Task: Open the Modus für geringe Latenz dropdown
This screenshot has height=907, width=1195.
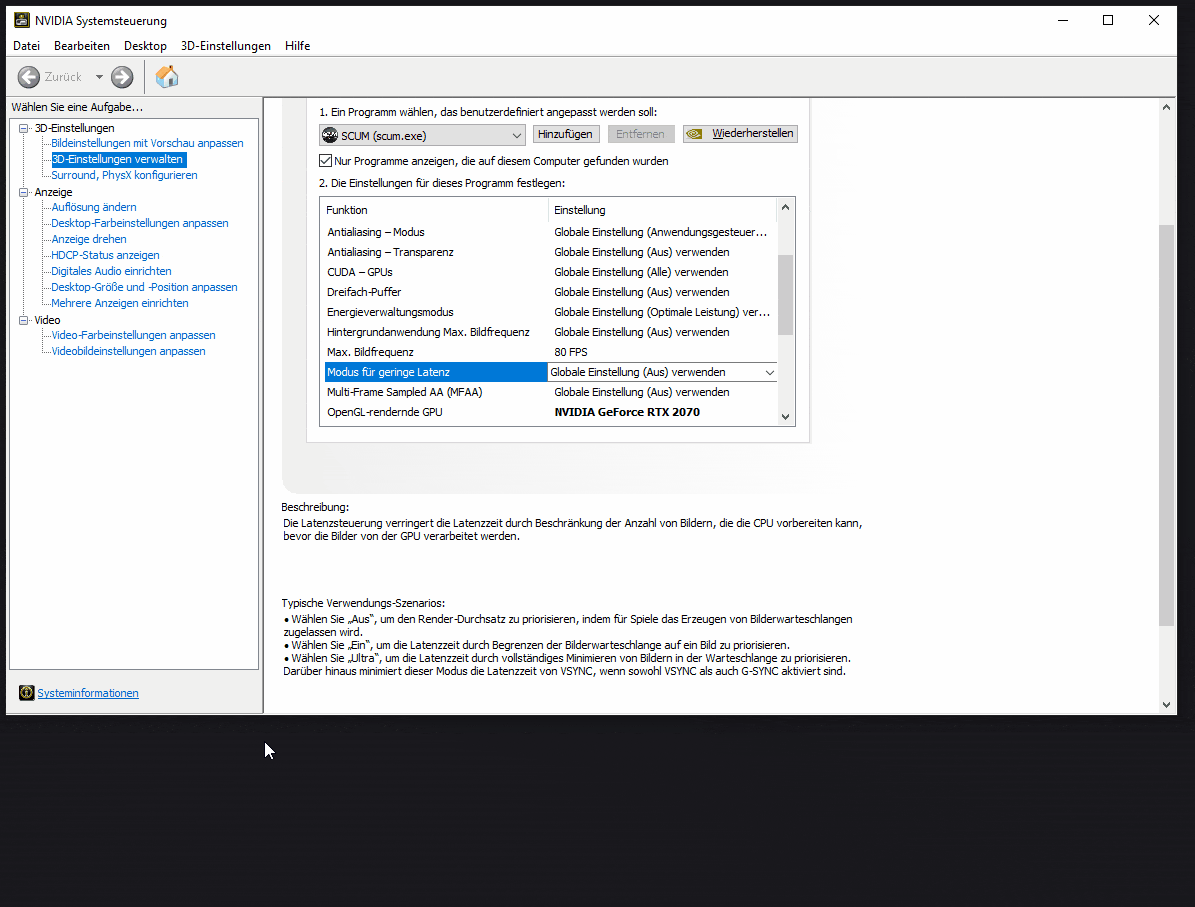Action: click(769, 372)
